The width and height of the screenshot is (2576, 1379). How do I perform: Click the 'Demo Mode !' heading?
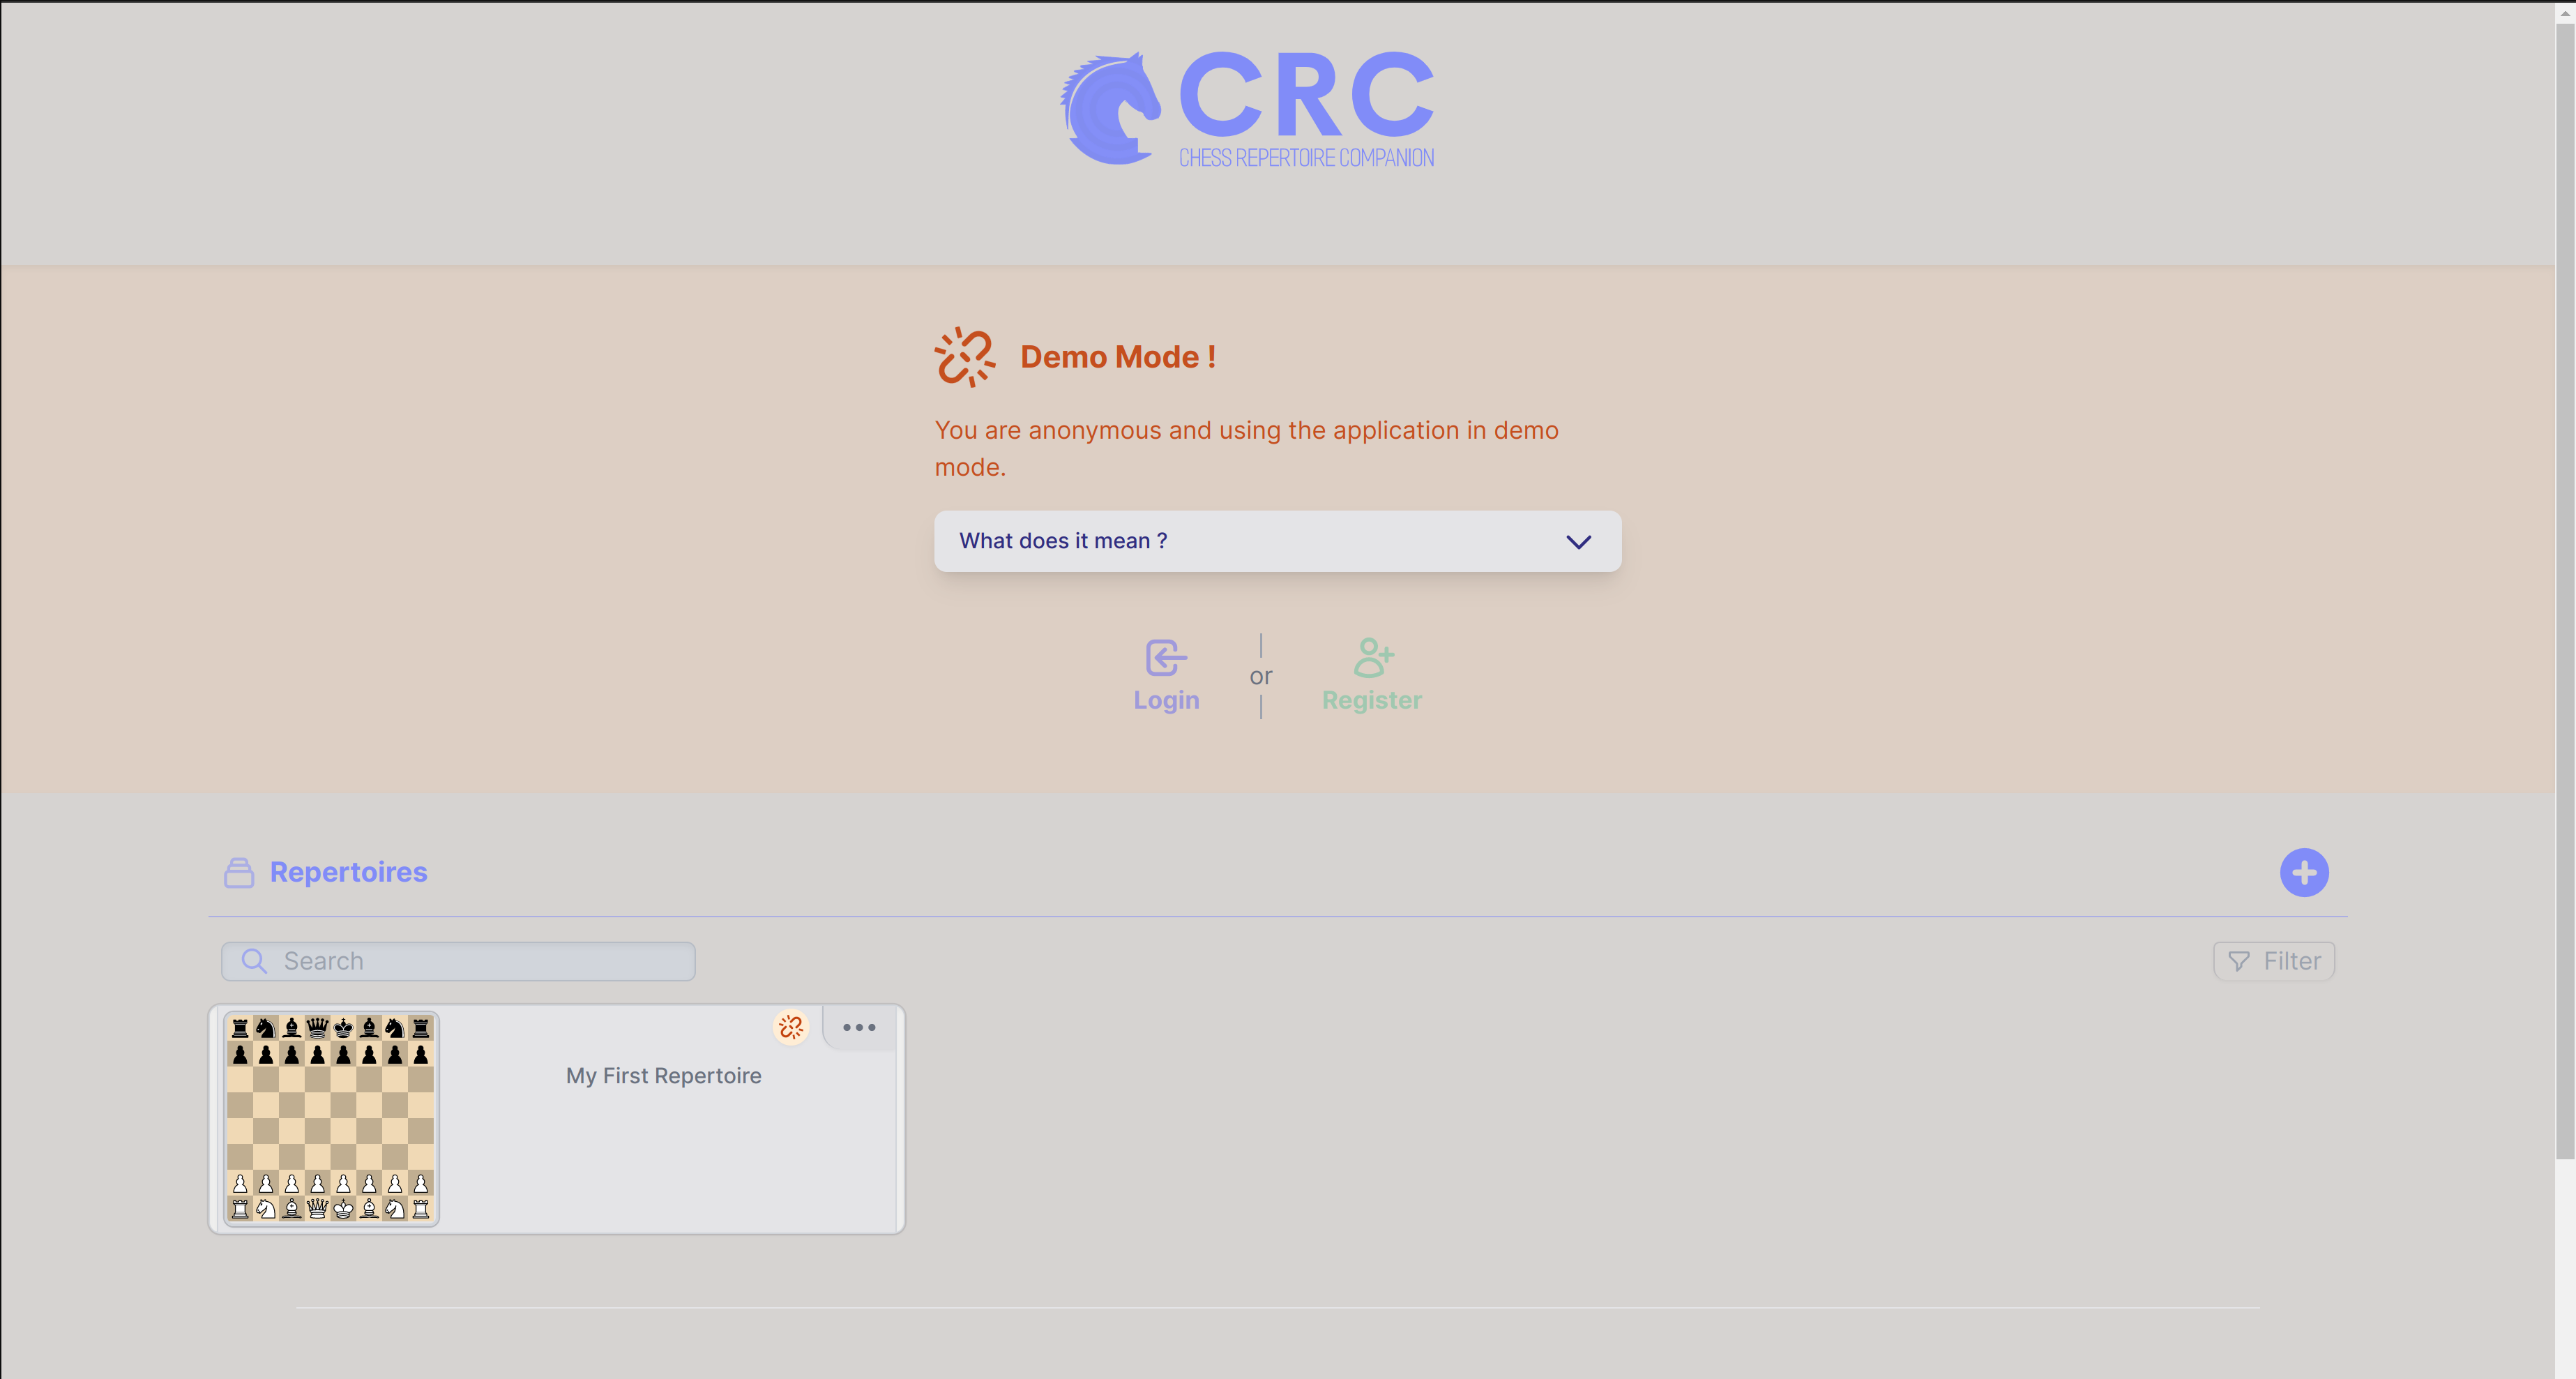1118,357
